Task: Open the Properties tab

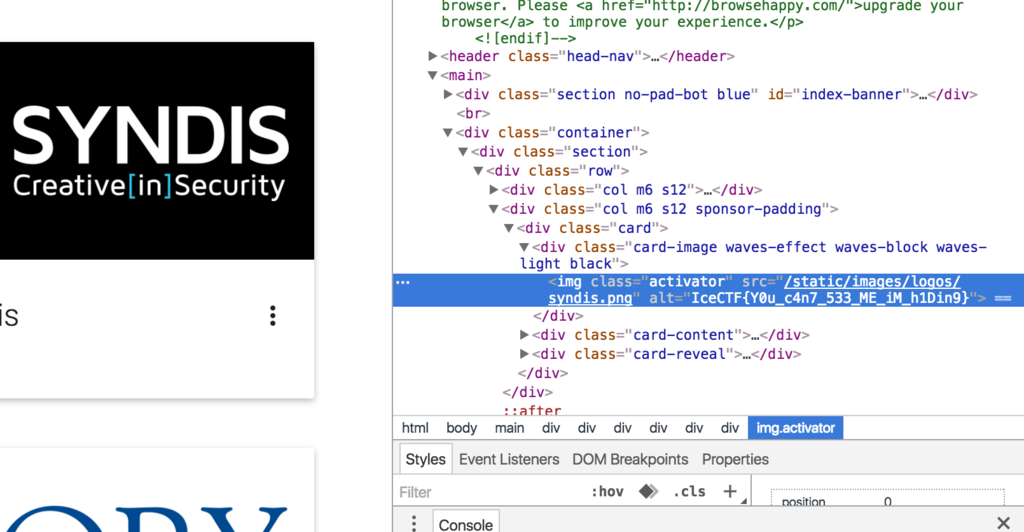Action: coord(735,460)
